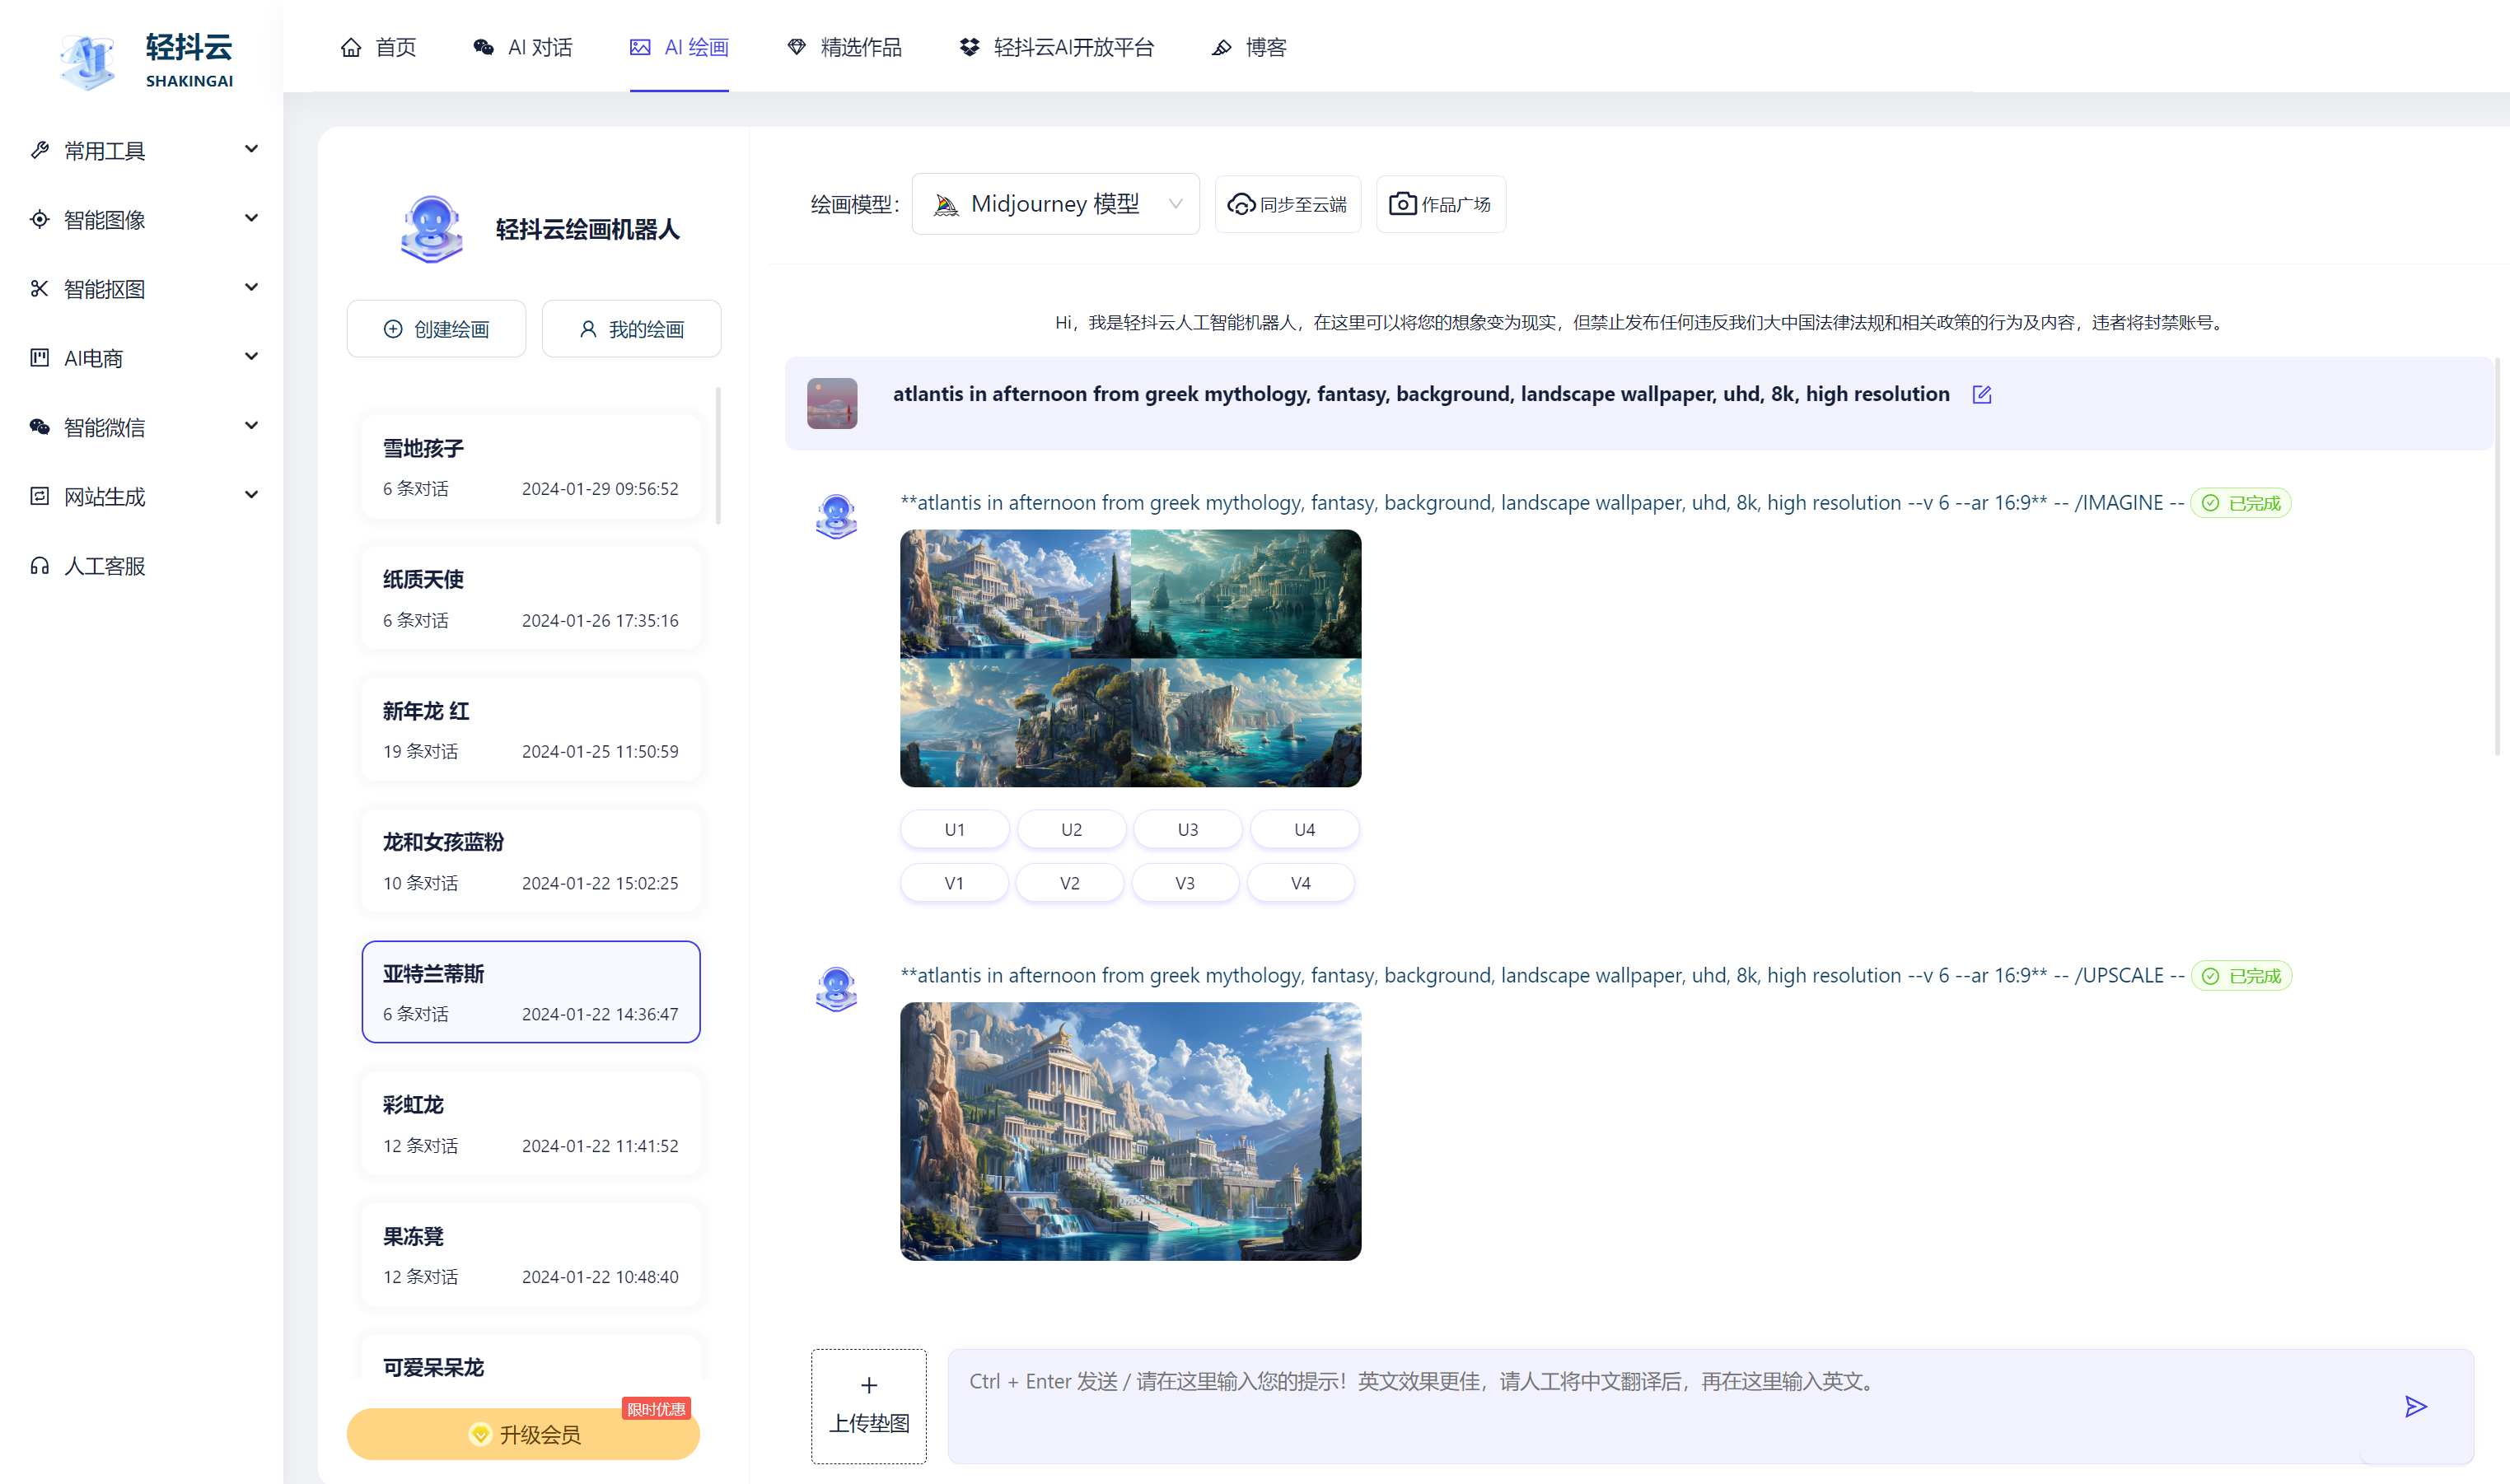This screenshot has width=2510, height=1484.
Task: Click the V3 variation button
Action: pos(1185,883)
